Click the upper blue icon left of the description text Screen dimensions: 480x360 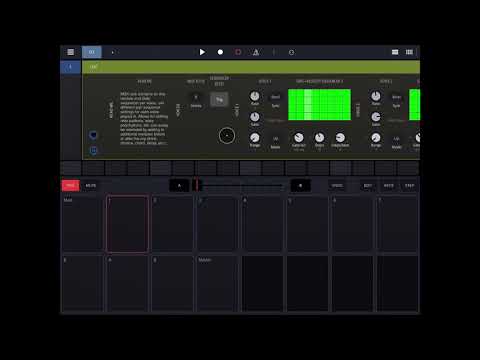click(x=93, y=135)
